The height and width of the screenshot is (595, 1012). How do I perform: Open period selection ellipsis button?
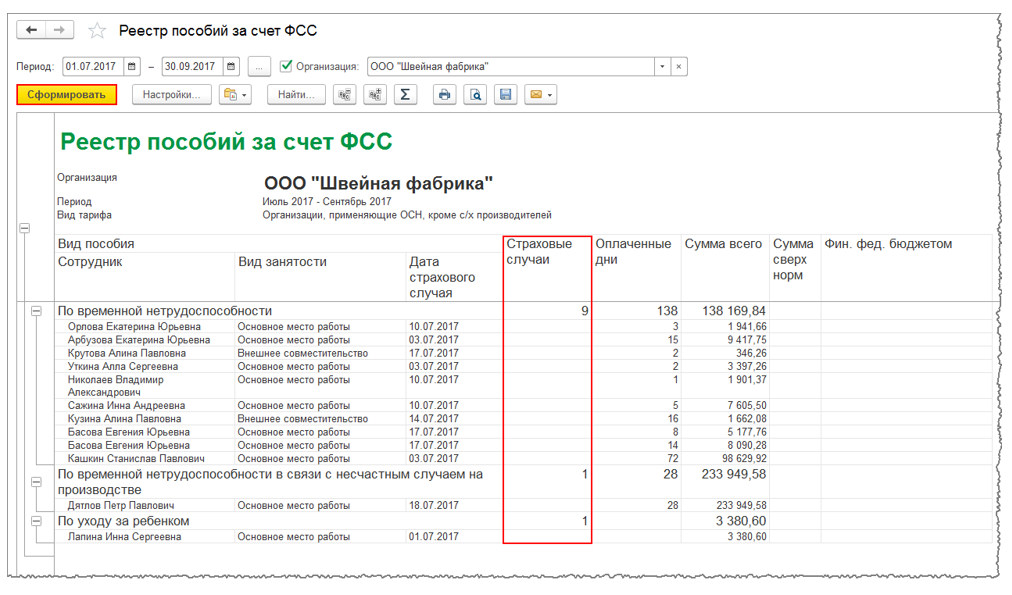click(259, 66)
